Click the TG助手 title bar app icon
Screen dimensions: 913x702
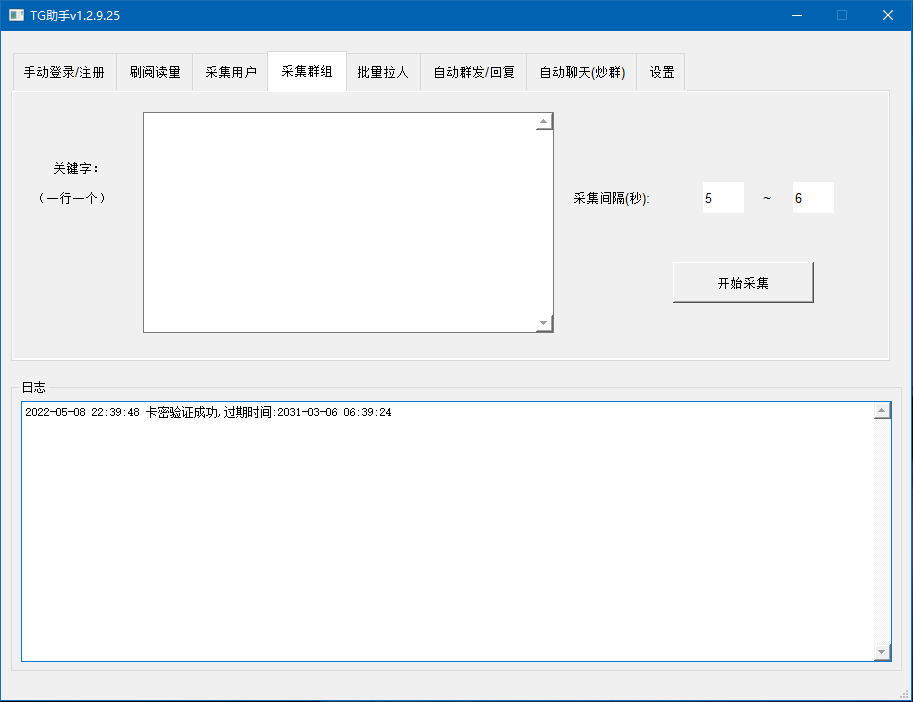tap(16, 15)
